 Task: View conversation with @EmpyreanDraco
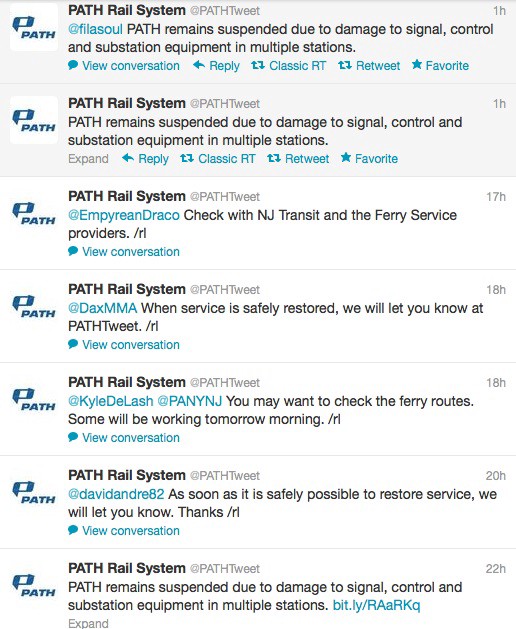click(x=124, y=252)
